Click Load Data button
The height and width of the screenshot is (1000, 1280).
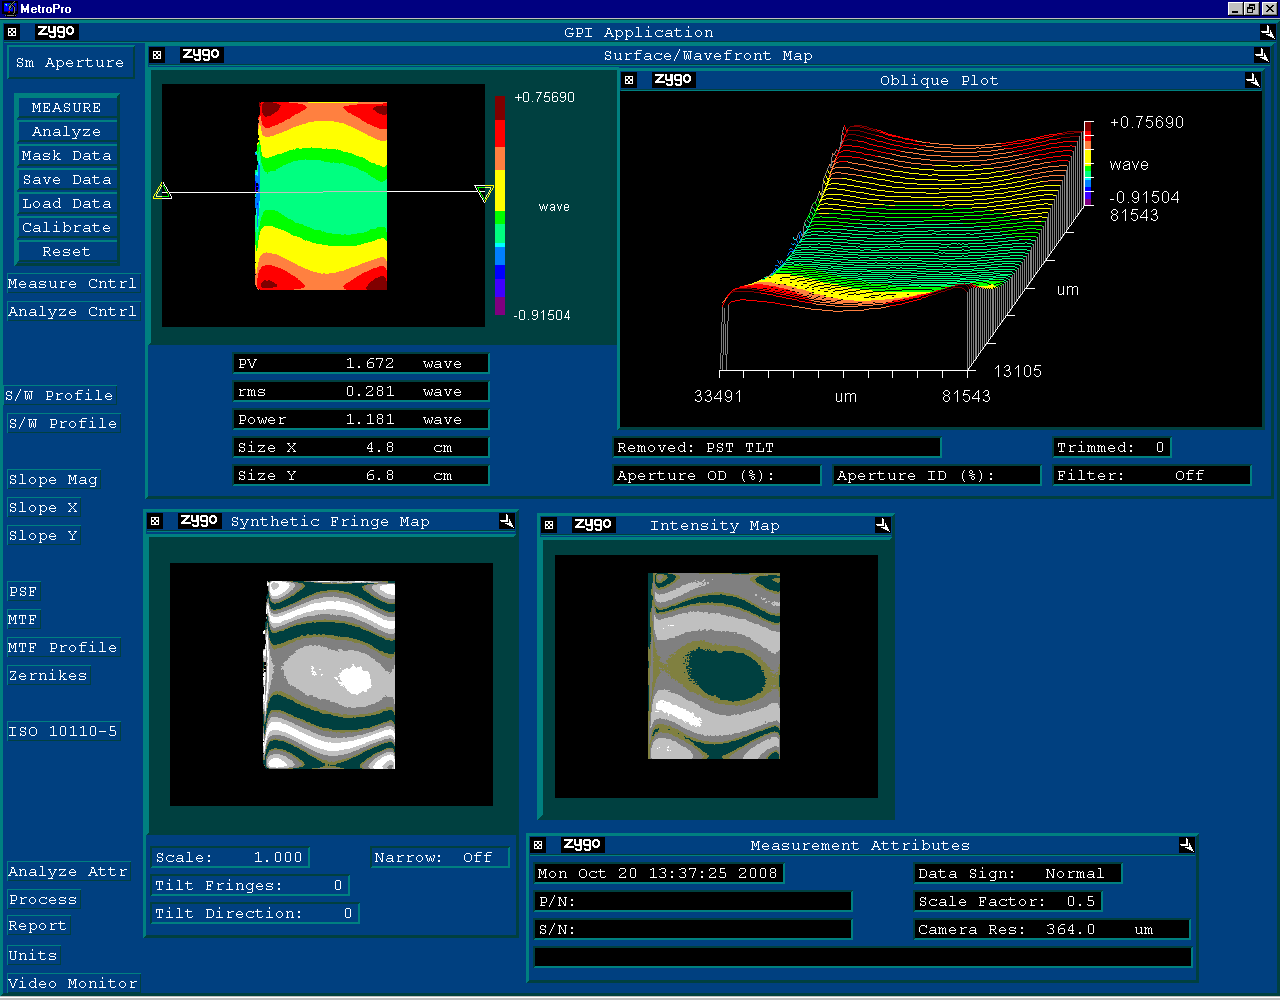(67, 203)
